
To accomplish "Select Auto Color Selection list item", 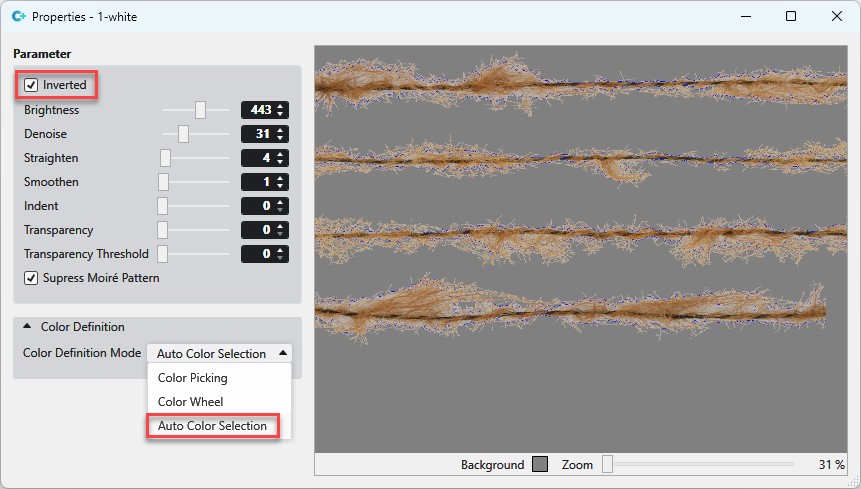I will tap(212, 426).
